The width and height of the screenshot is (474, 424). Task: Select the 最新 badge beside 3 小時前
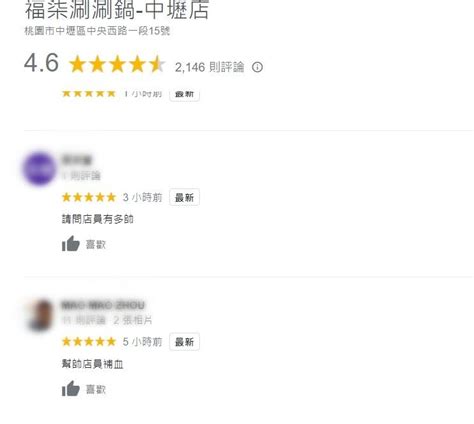click(184, 197)
